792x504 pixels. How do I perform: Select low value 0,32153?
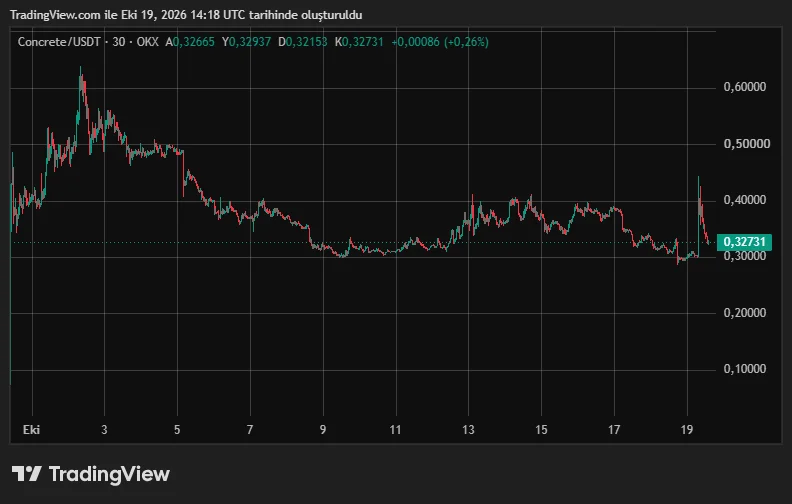(307, 42)
